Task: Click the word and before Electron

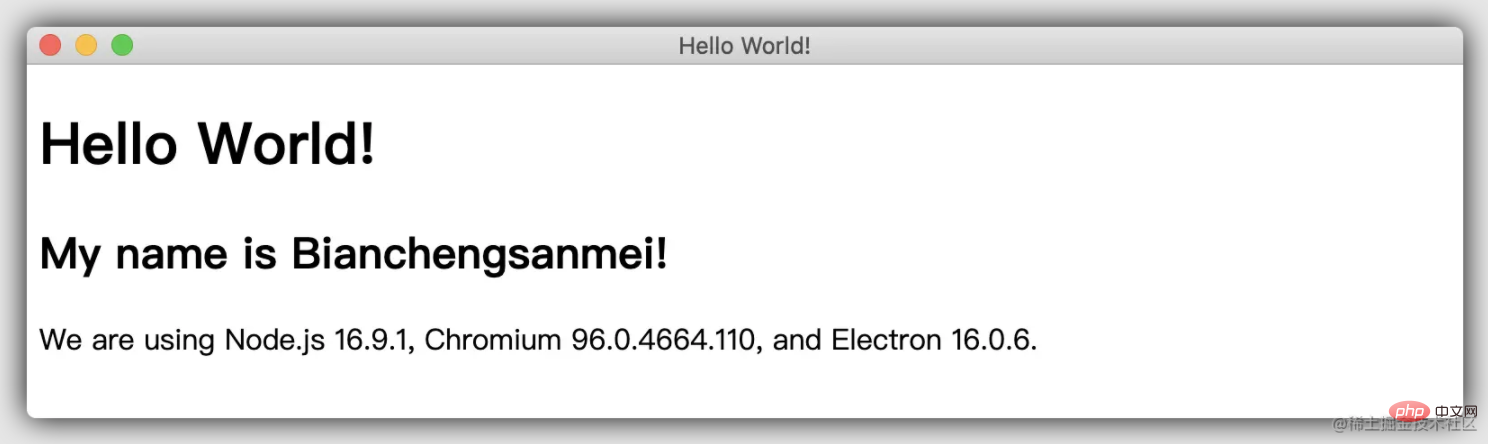Action: (x=797, y=340)
